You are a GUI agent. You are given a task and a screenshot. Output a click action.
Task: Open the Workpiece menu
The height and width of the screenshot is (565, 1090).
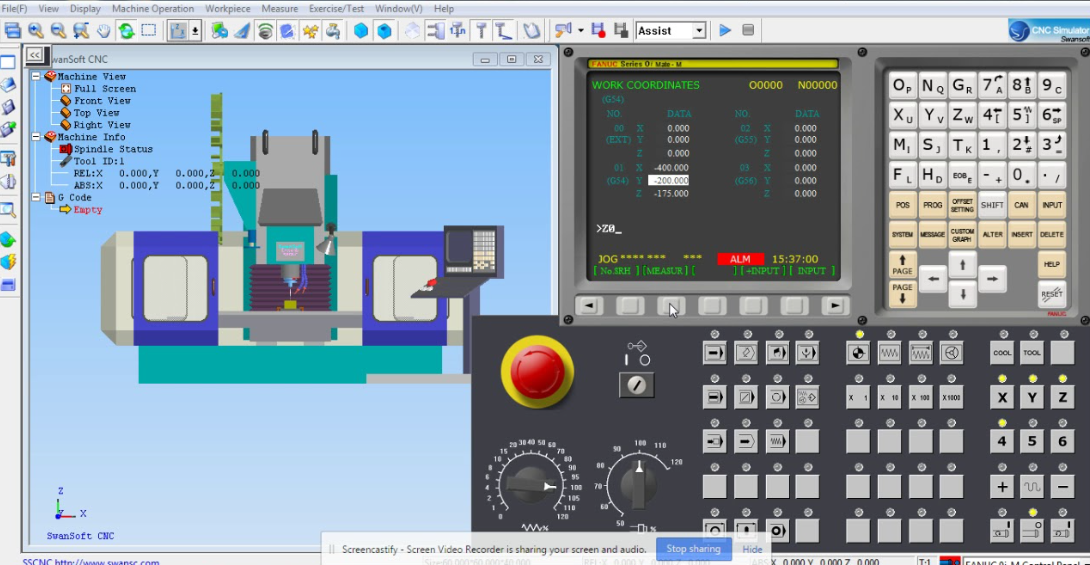click(227, 8)
